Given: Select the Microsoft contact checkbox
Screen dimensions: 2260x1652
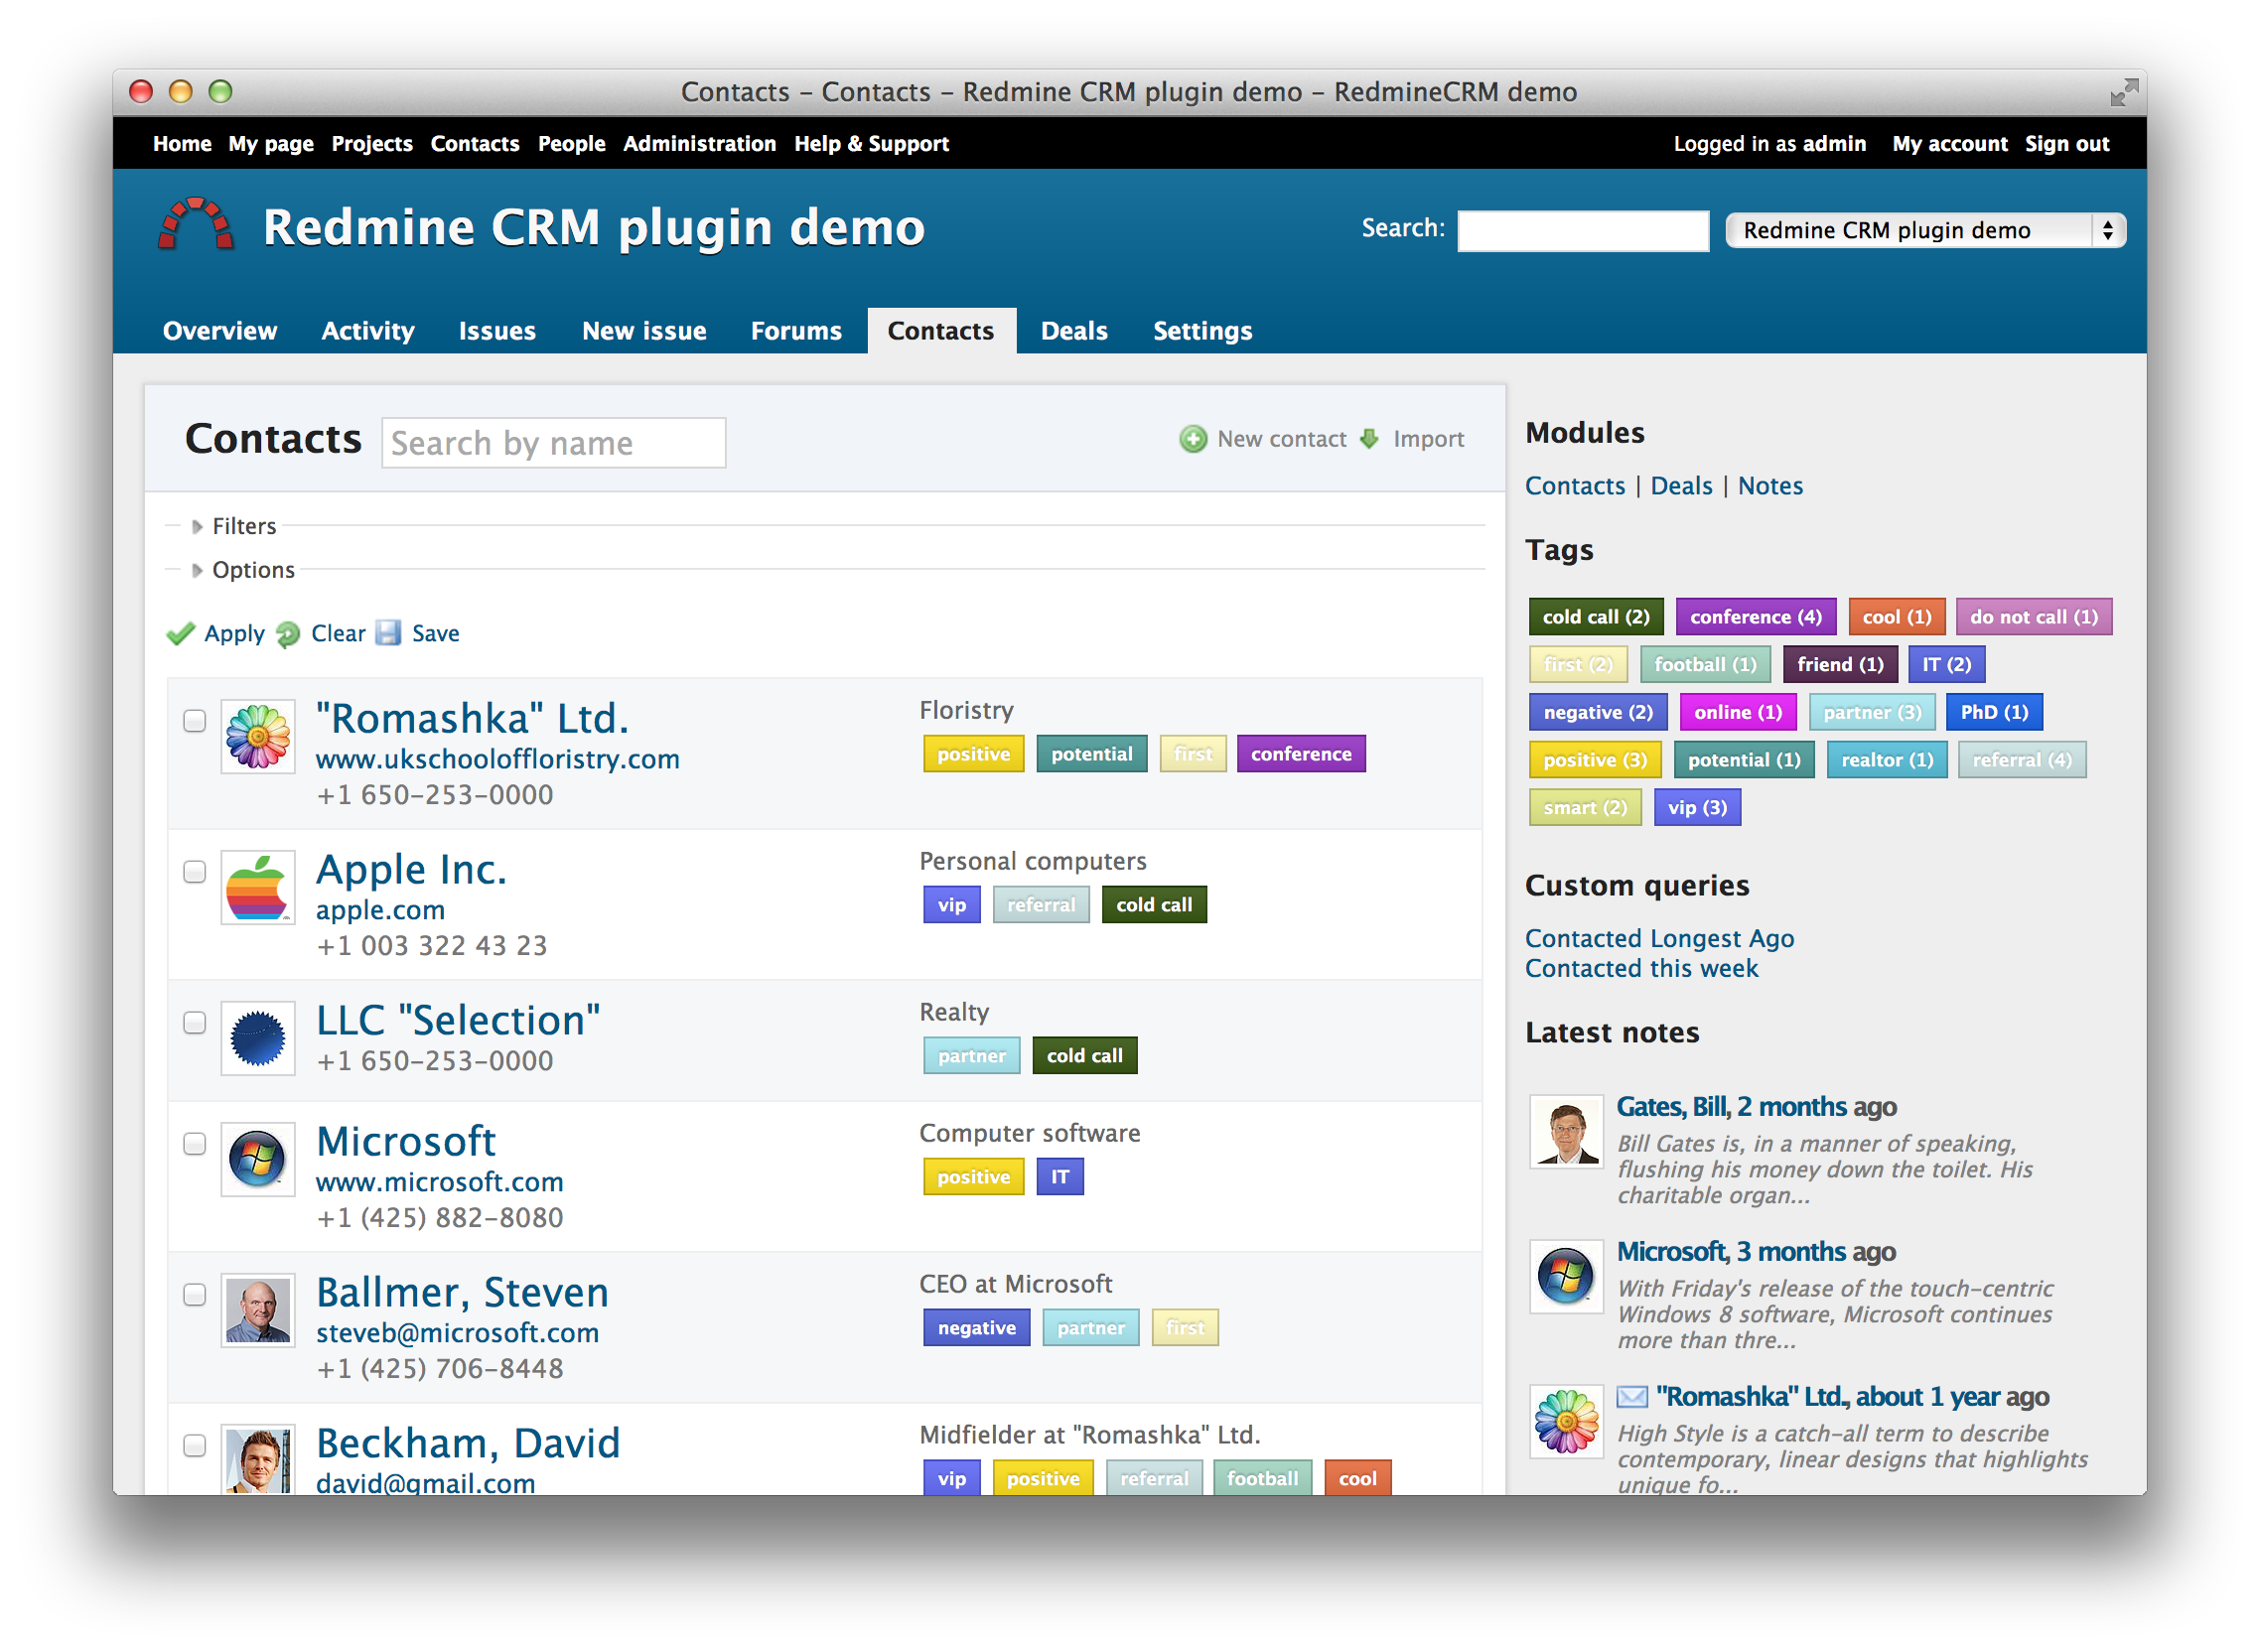Looking at the screenshot, I should coord(194,1144).
